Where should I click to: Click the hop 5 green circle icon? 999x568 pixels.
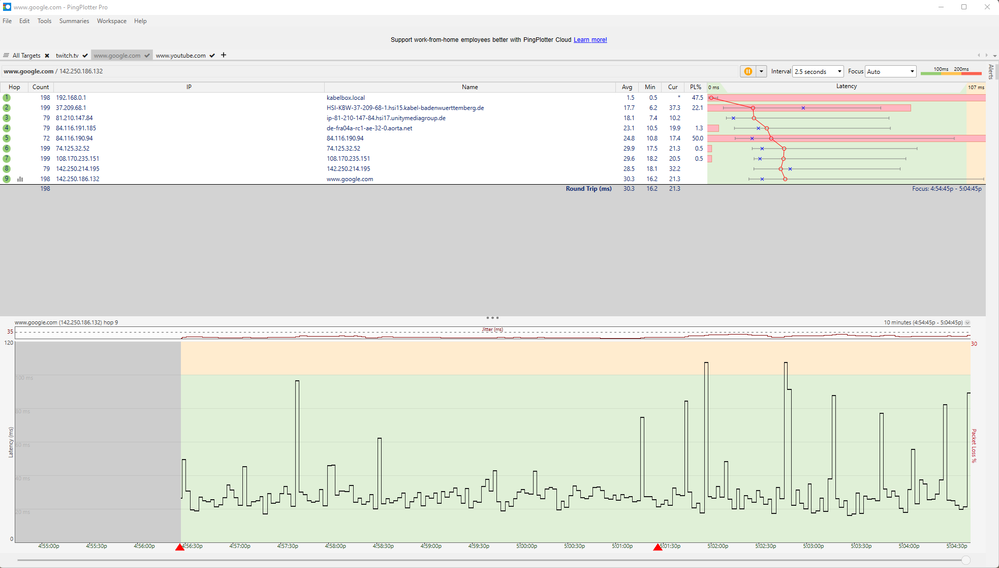(6, 138)
